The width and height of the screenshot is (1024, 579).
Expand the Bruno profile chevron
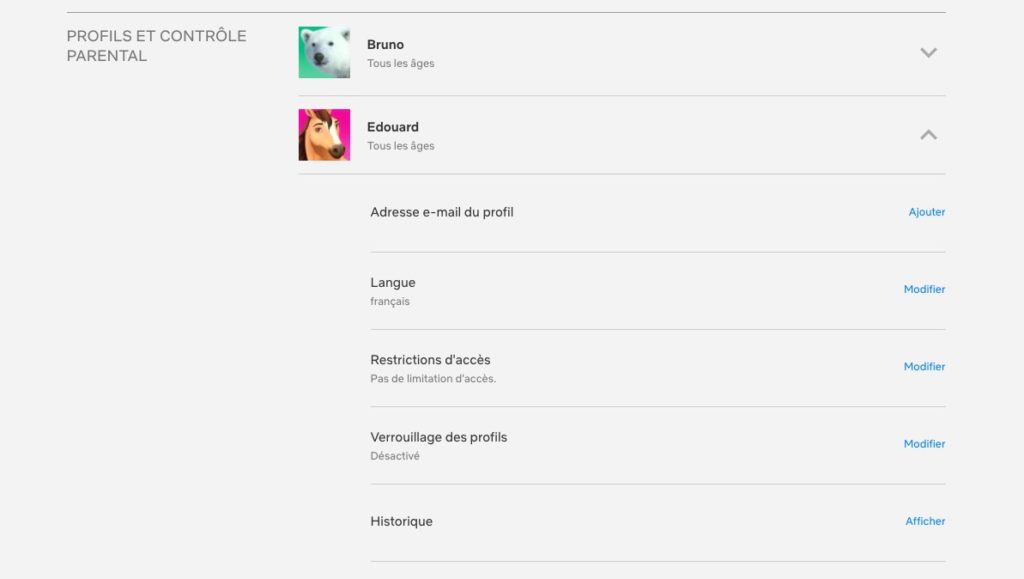[x=928, y=52]
